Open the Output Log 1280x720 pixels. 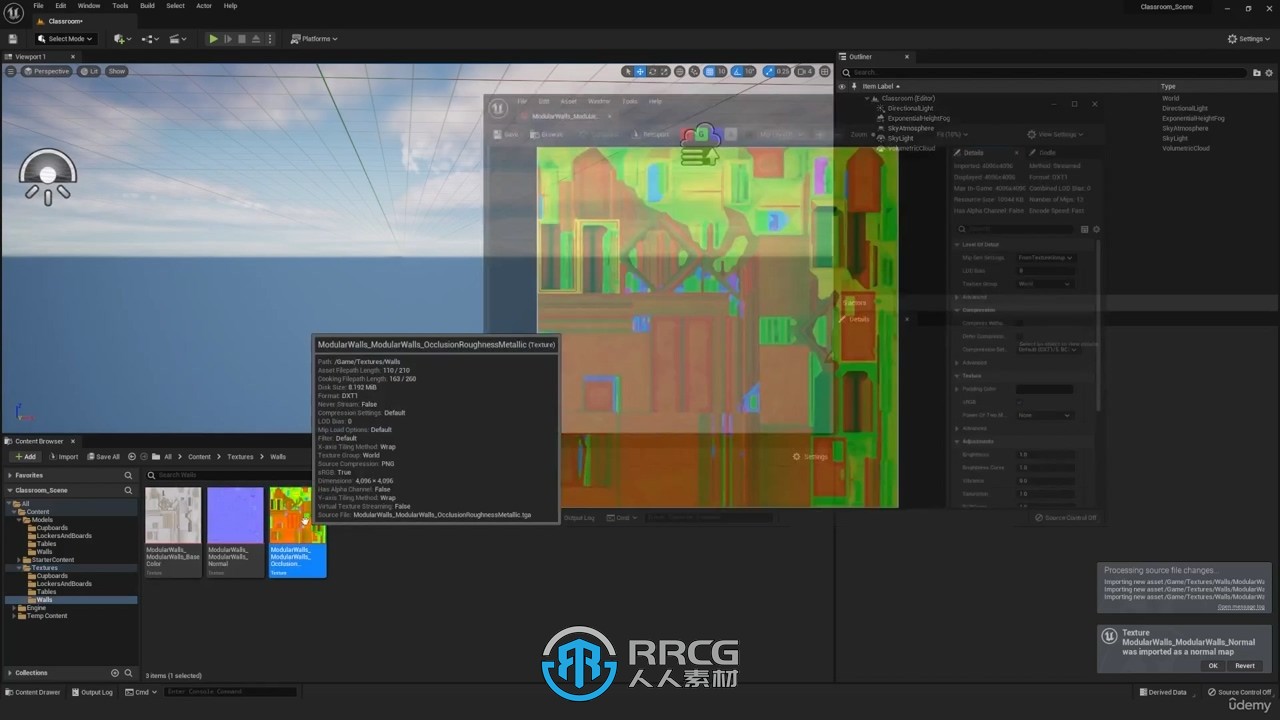pos(91,692)
